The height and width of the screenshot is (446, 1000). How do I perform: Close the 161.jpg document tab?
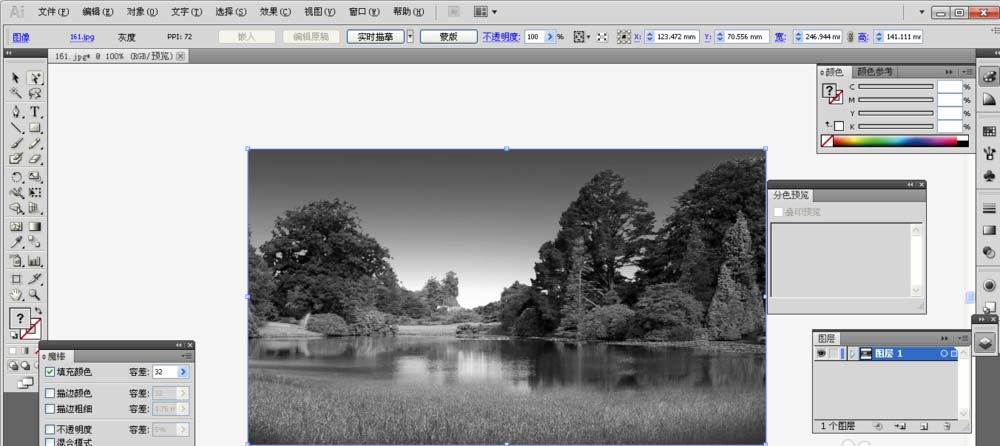pos(180,56)
